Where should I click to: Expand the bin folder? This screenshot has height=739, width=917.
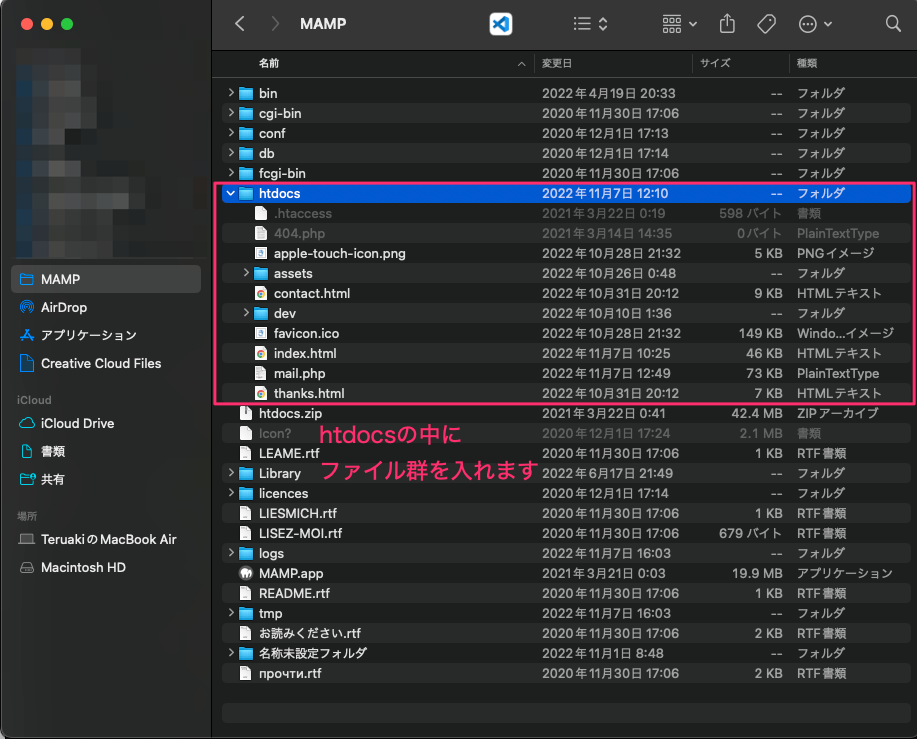[230, 93]
